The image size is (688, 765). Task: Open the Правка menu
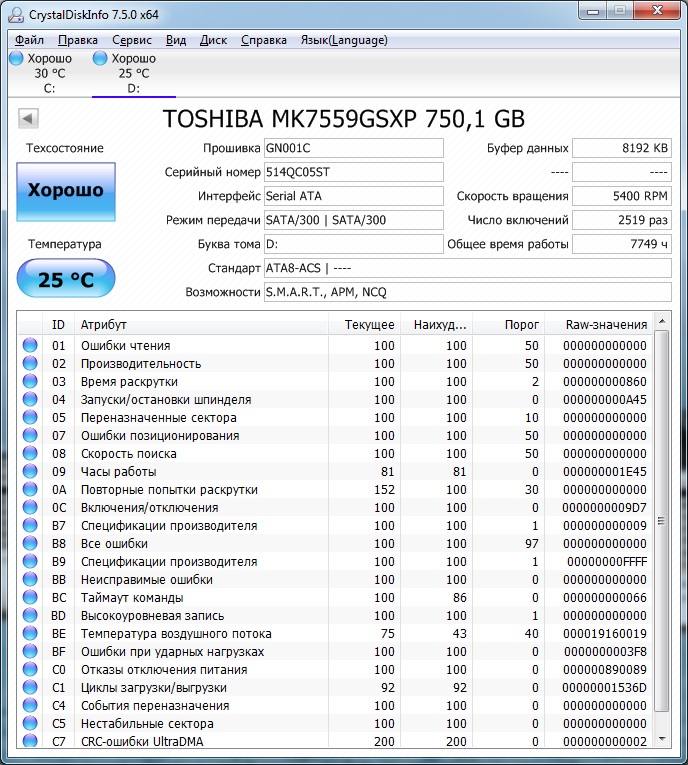coord(78,40)
